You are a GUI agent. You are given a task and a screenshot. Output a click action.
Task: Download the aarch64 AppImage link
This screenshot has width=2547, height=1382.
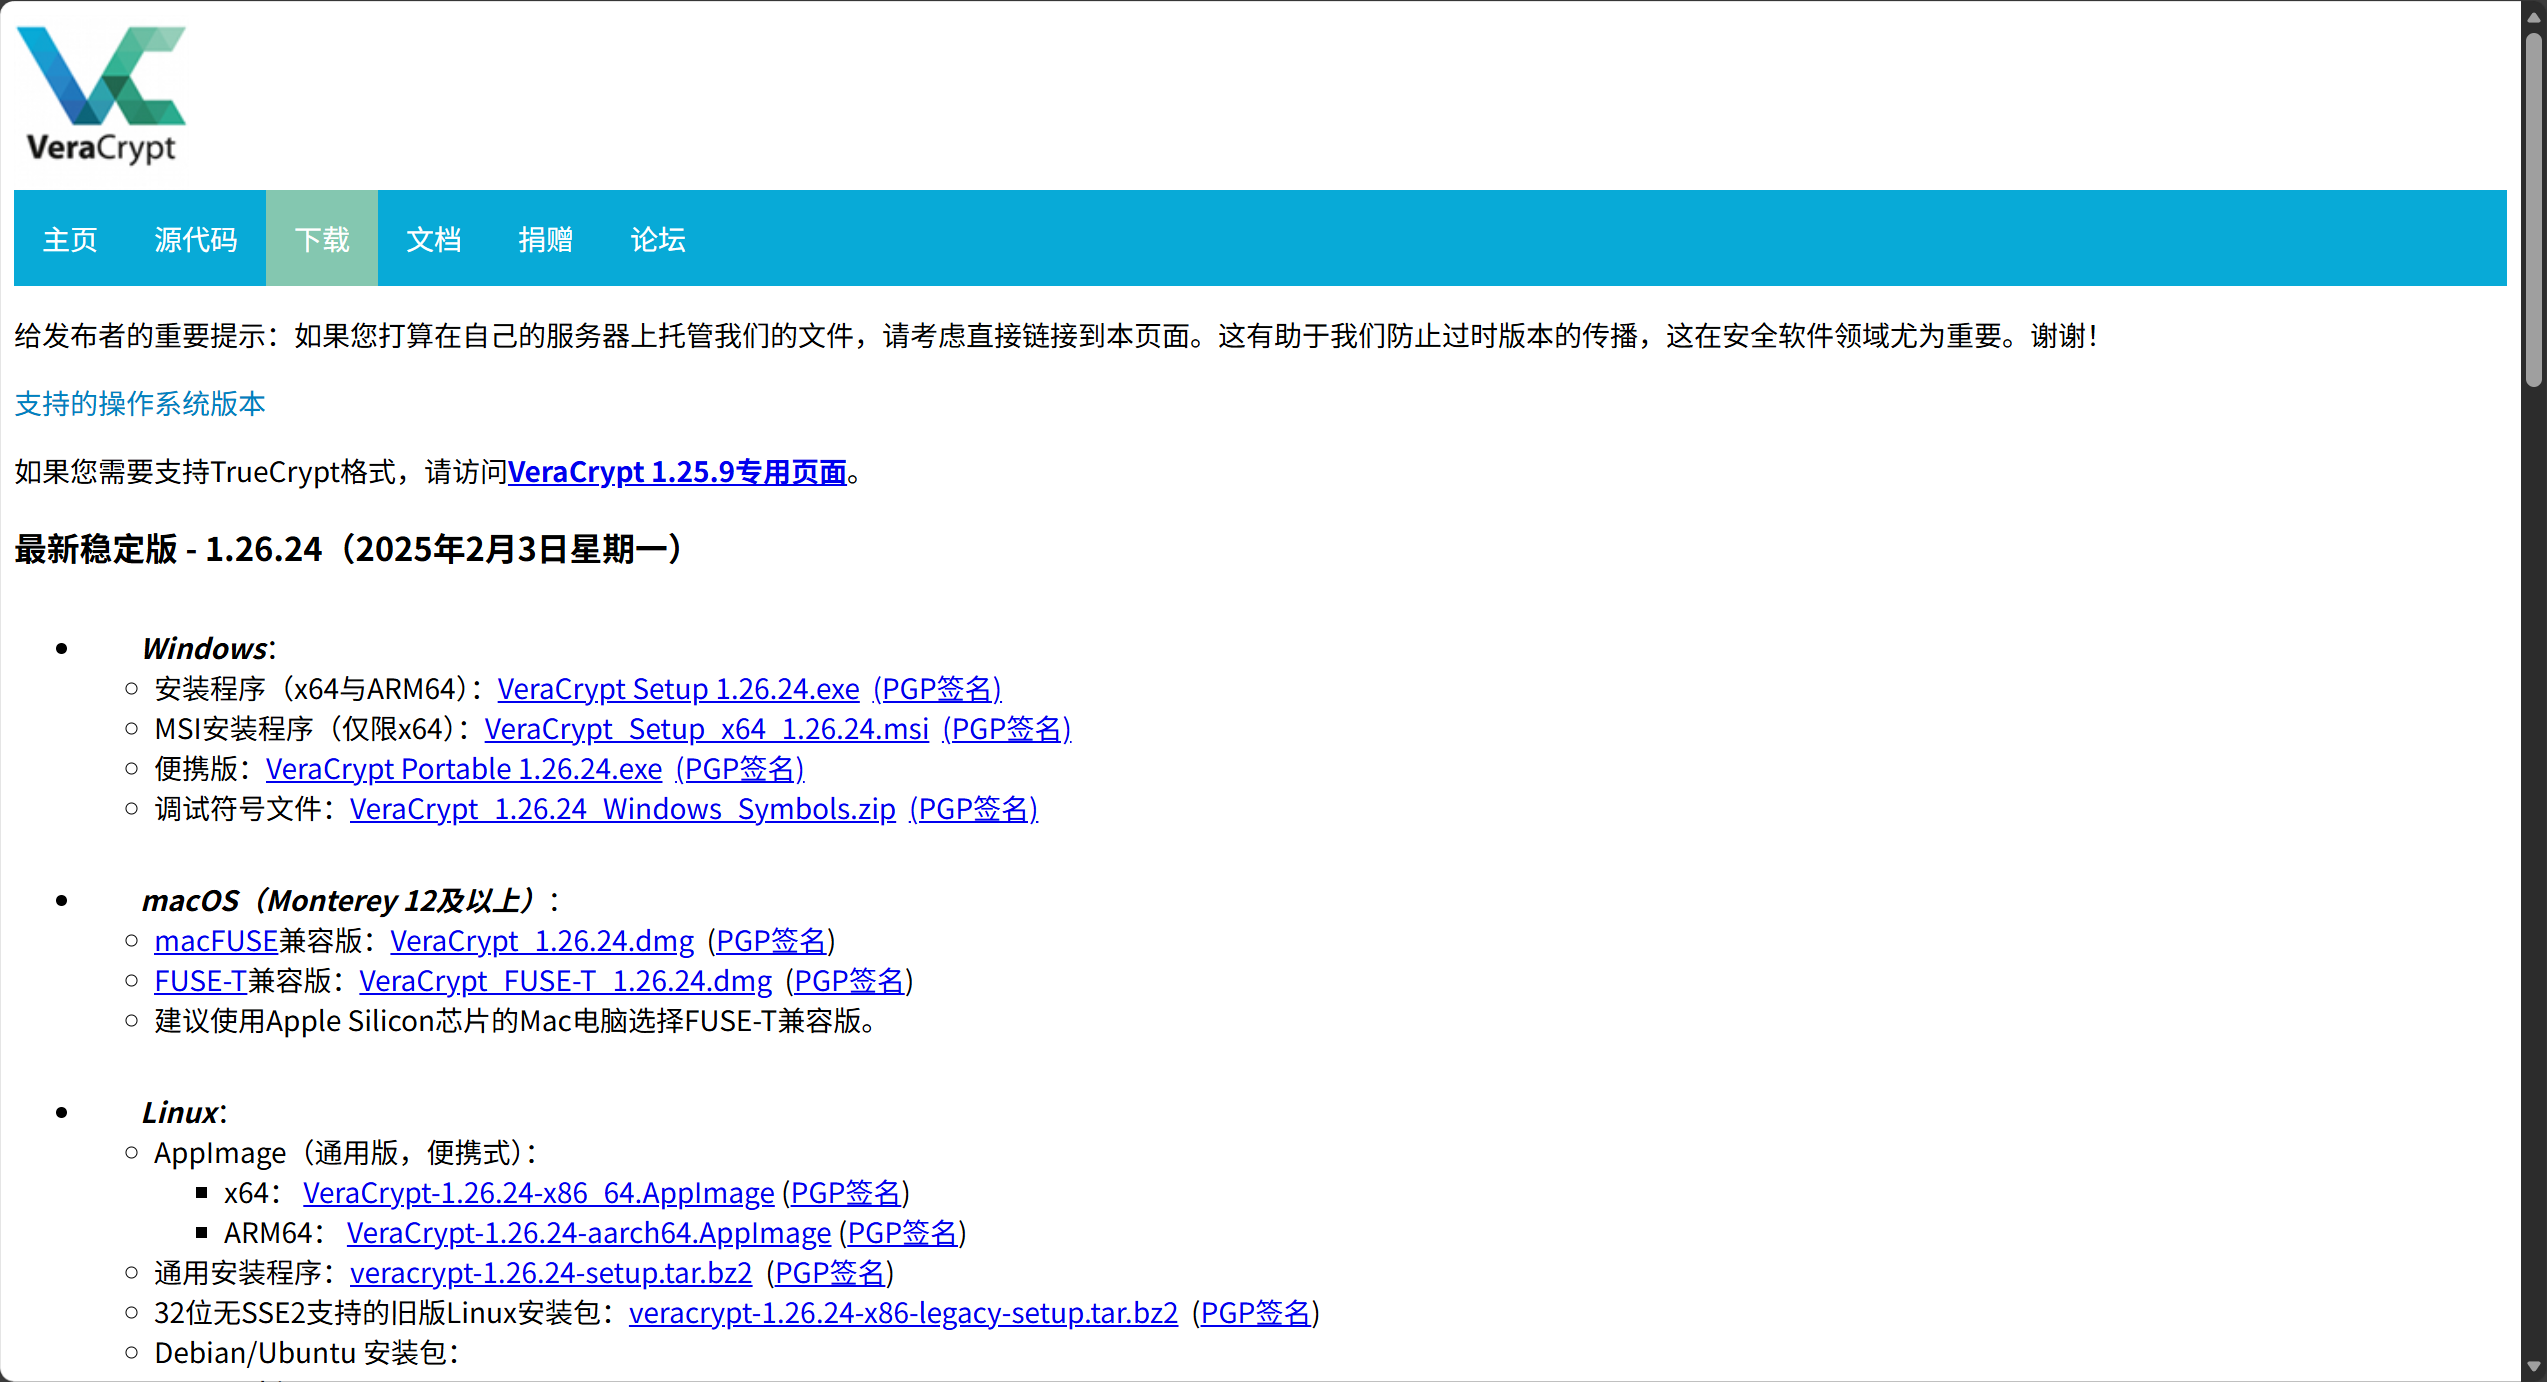(x=588, y=1233)
